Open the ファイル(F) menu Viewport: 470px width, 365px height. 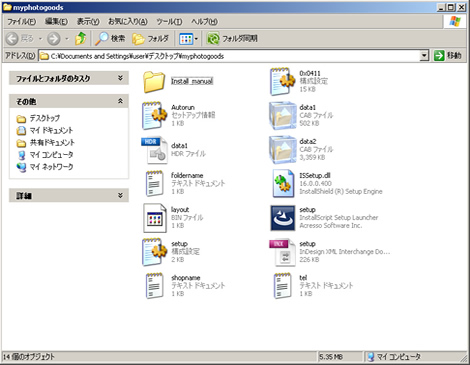pos(22,22)
